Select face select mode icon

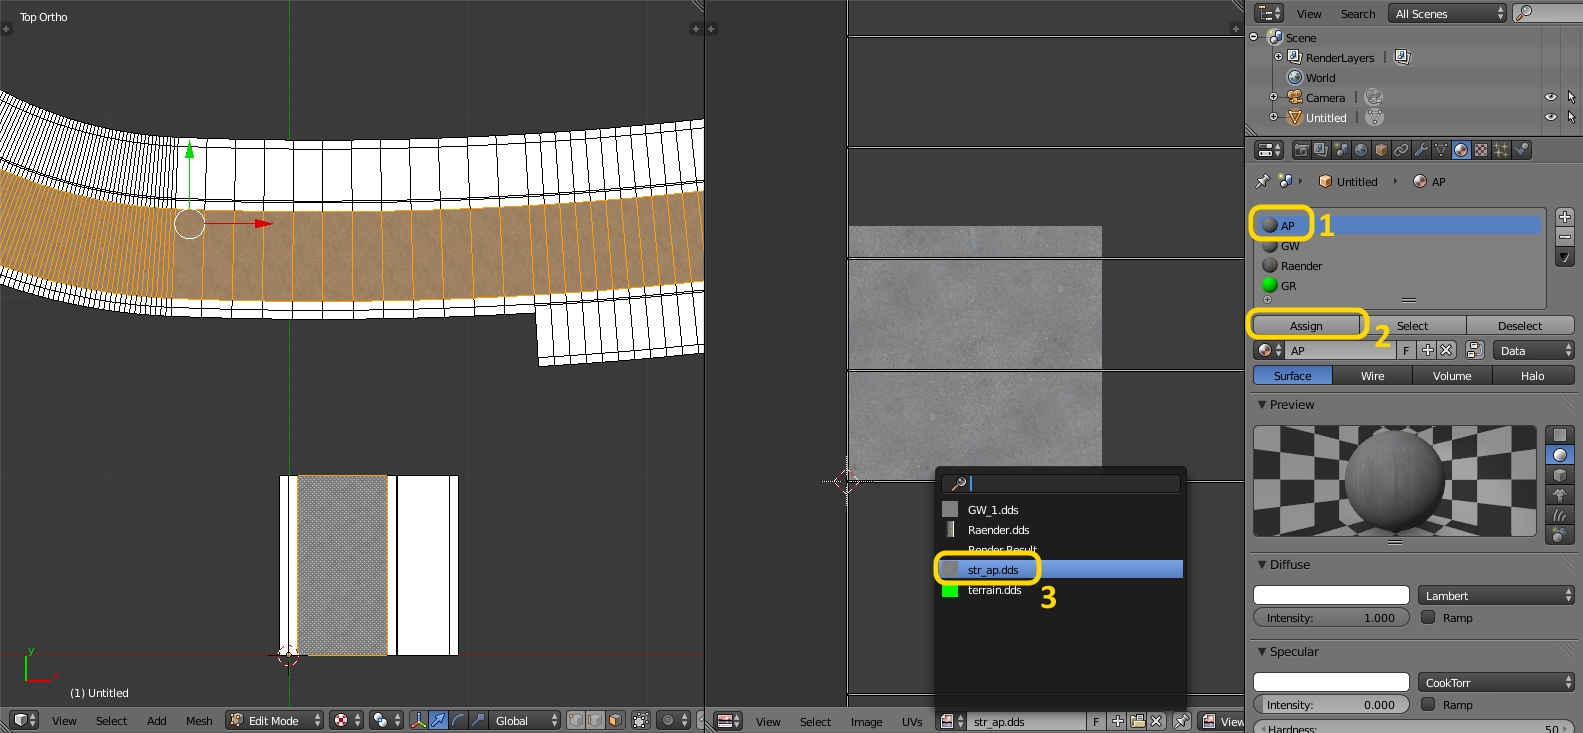(x=615, y=720)
